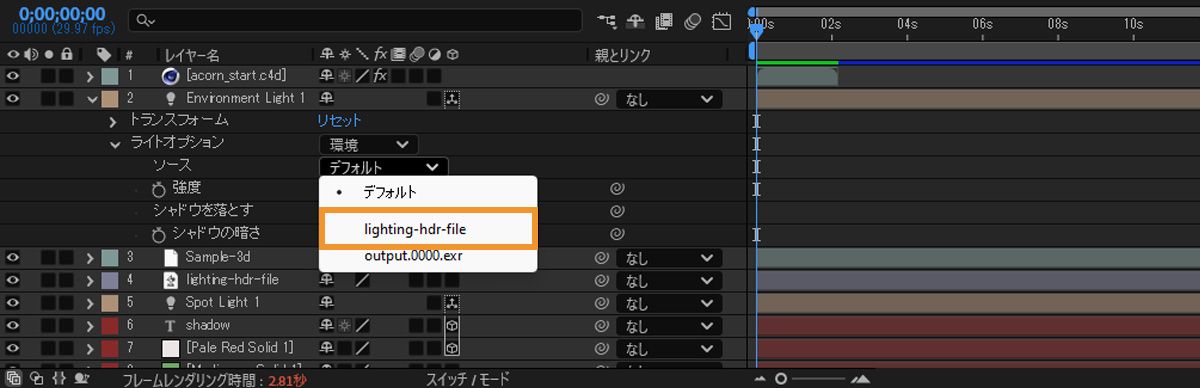Screen dimensions: 1200x388
Task: Hide the lighting-hdr-file layer
Action: [13, 280]
